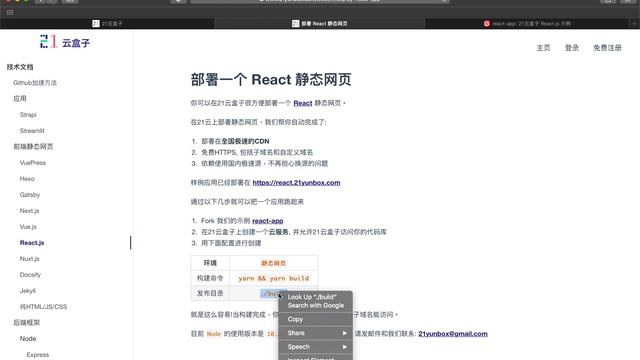This screenshot has width=640, height=360.
Task: Click the 静态网页 table cell
Action: pos(273,263)
